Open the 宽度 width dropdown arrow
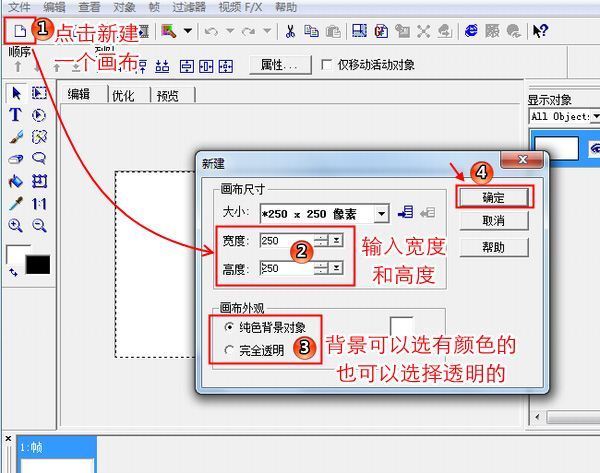 pos(336,240)
